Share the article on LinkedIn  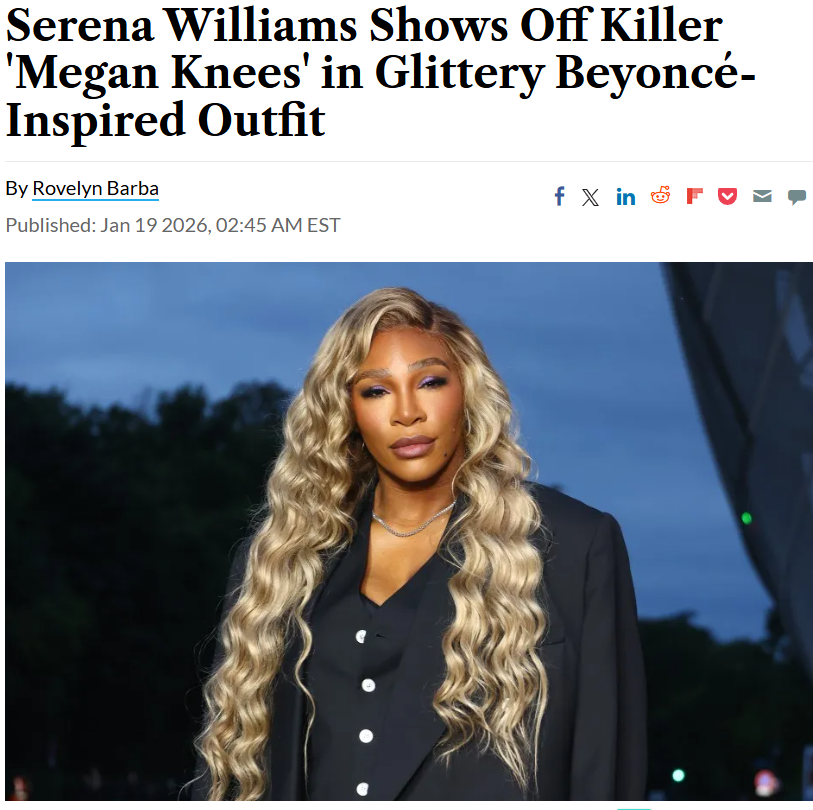[x=625, y=197]
